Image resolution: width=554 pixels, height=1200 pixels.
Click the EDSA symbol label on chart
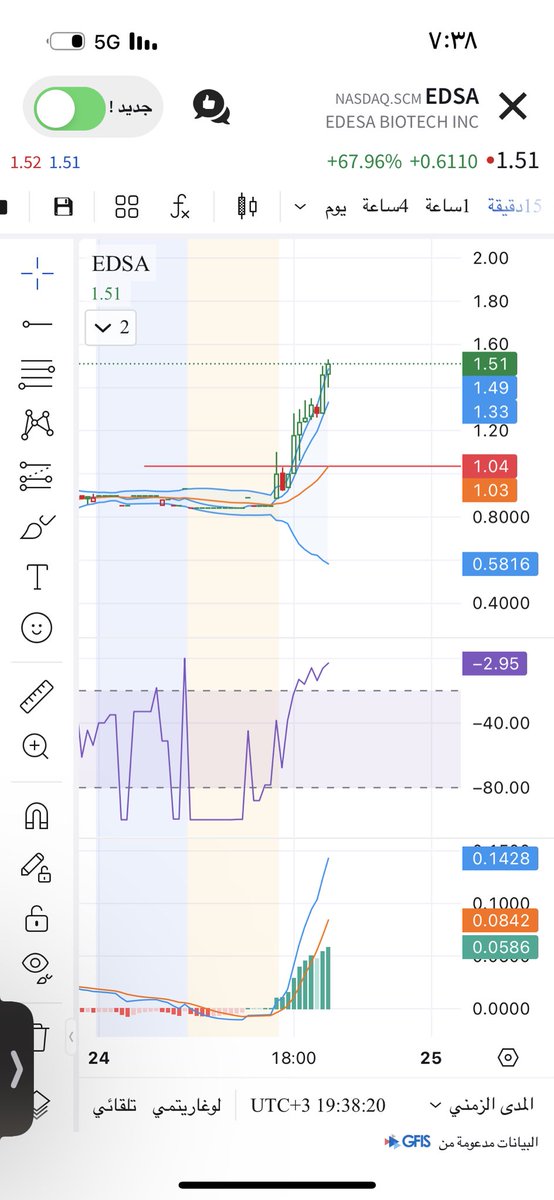[x=119, y=266]
